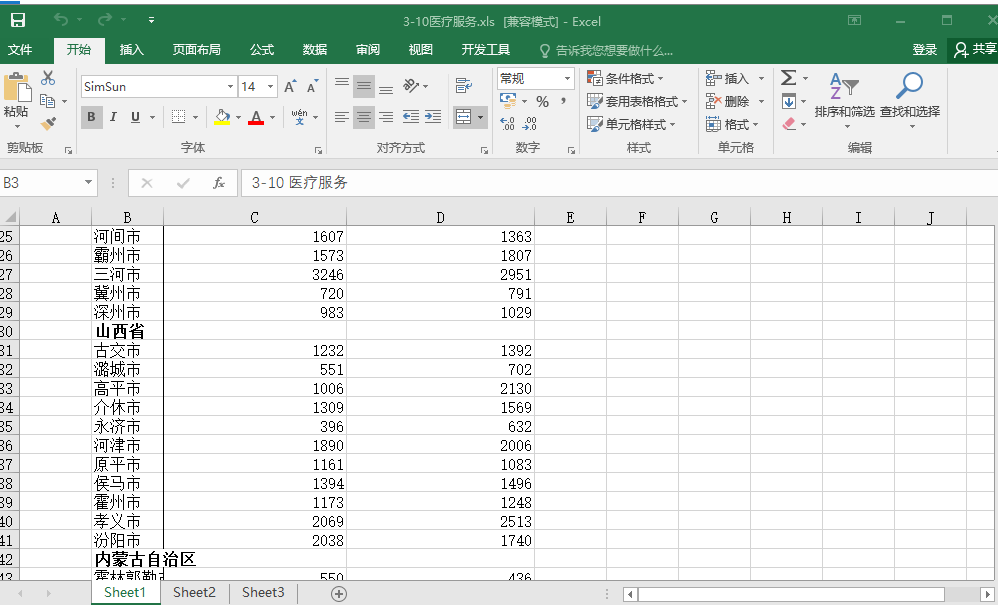Click the Fill down-arrow icon

789,101
